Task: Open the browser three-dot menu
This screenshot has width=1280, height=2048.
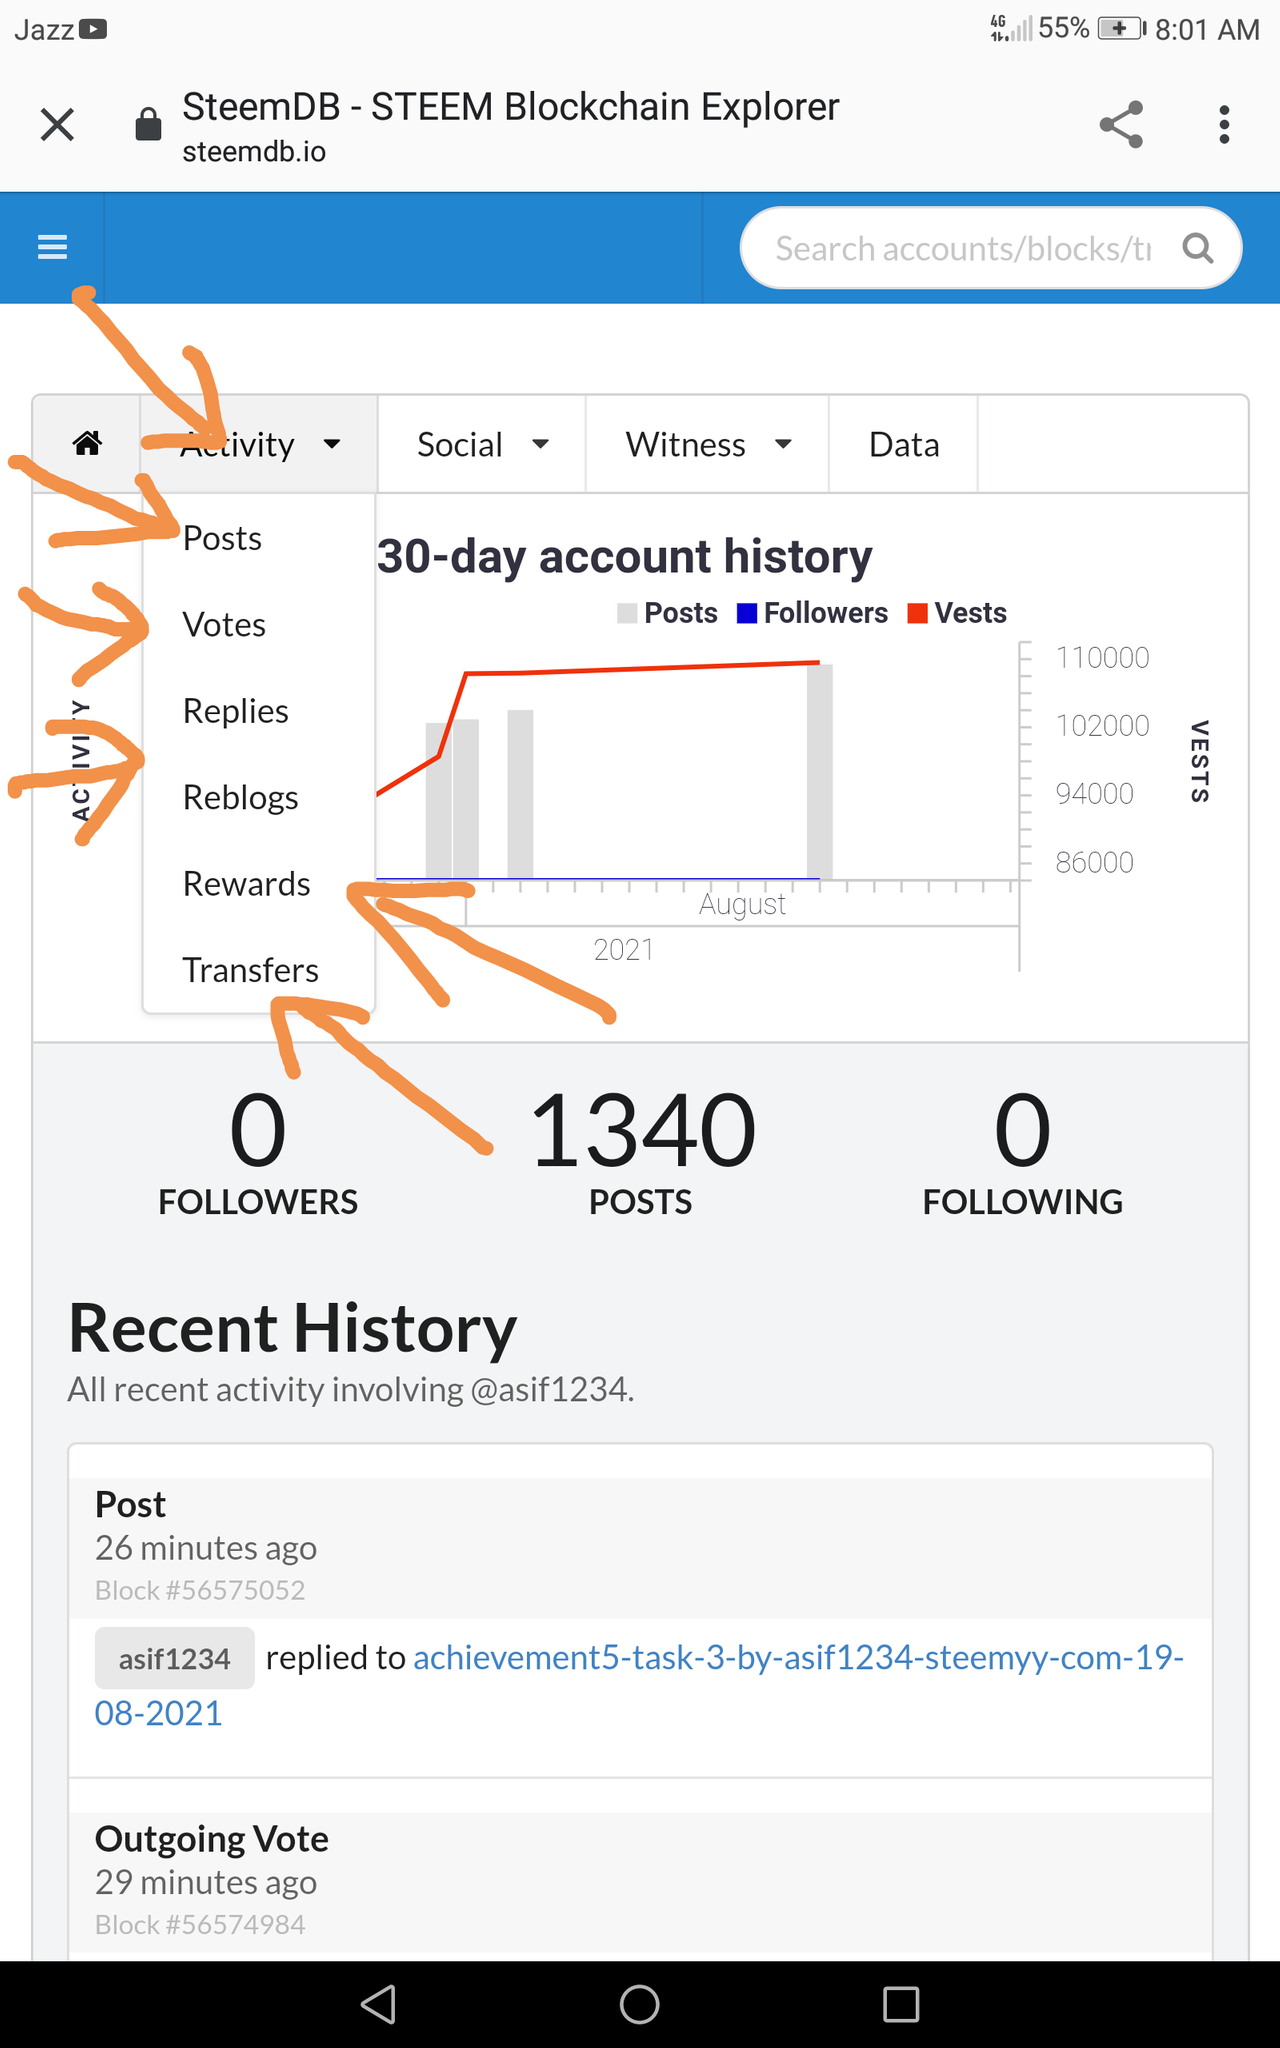Action: coord(1224,125)
